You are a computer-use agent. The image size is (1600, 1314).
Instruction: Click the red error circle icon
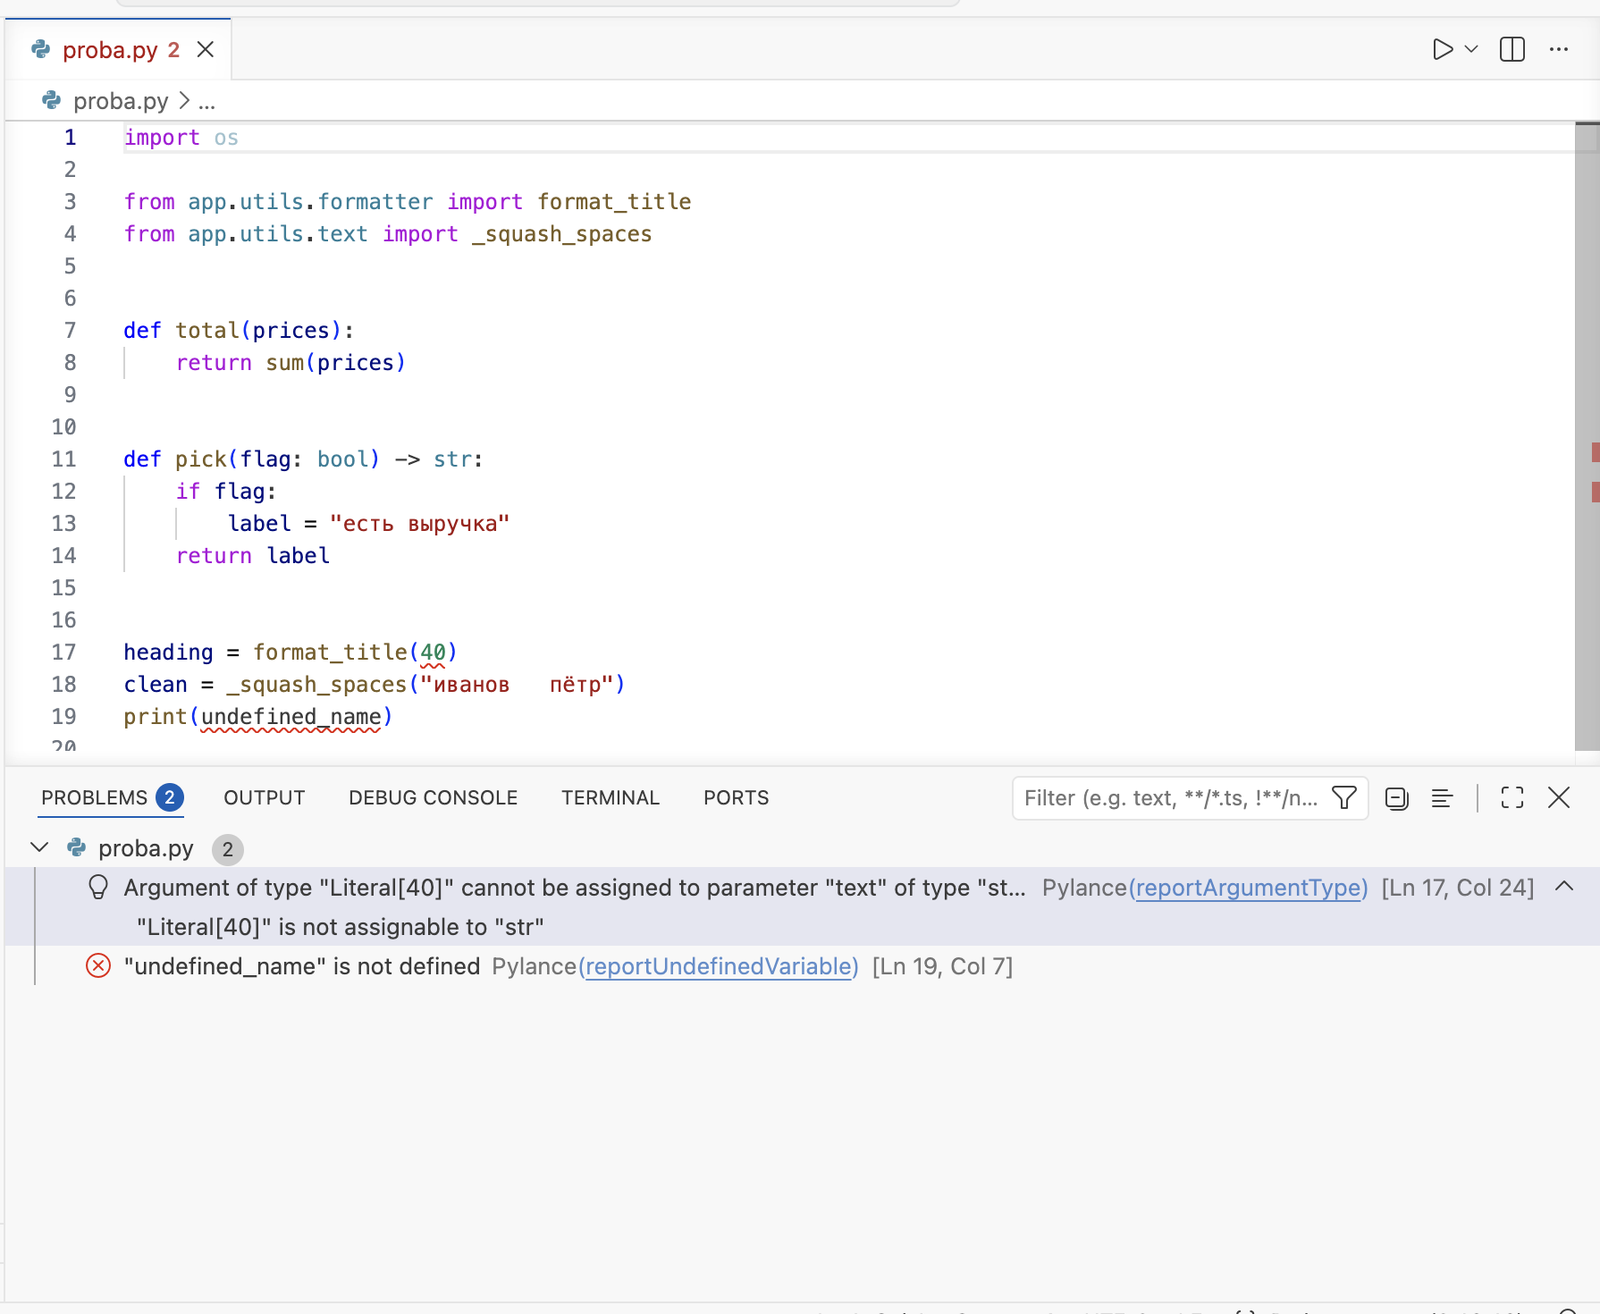98,966
